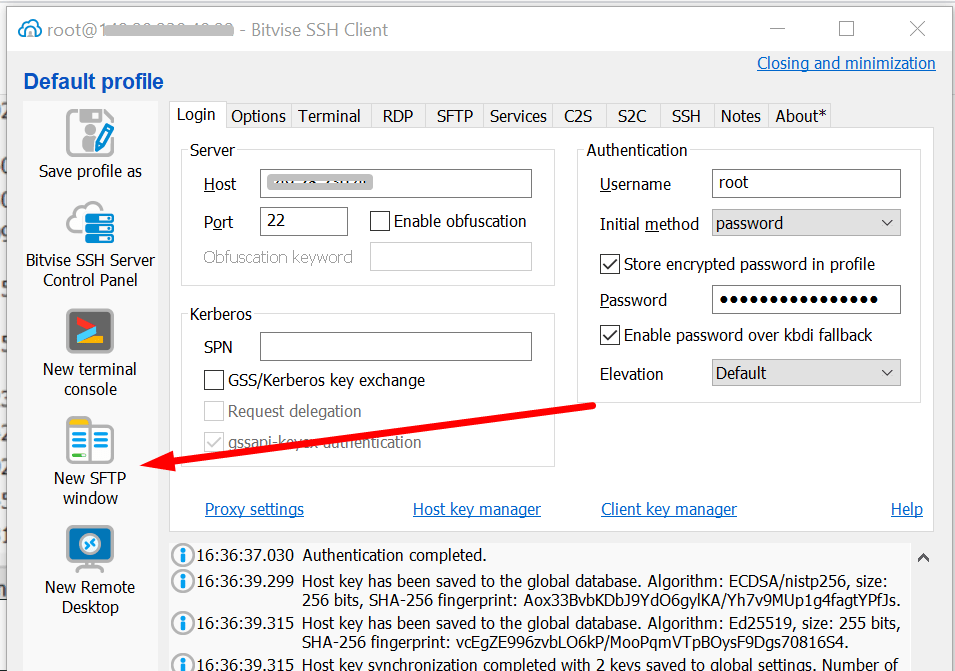The image size is (955, 671).
Task: Go to the RDP tab
Action: coord(398,116)
